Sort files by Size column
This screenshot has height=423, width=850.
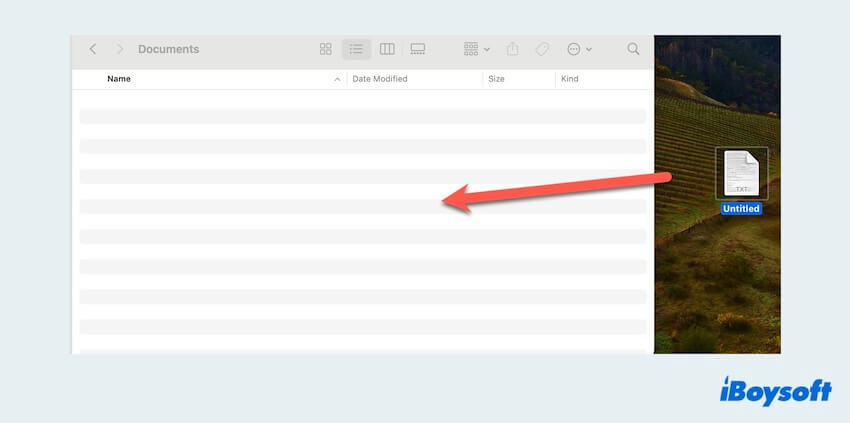click(x=496, y=79)
